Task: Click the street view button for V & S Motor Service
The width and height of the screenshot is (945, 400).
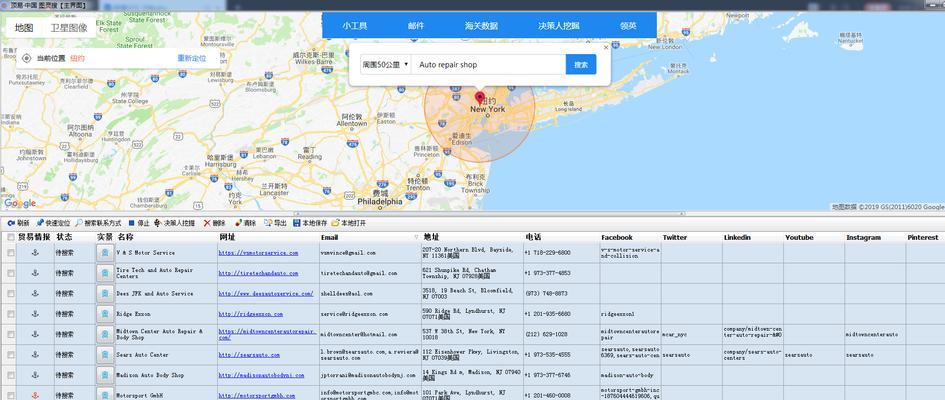Action: pyautogui.click(x=105, y=253)
